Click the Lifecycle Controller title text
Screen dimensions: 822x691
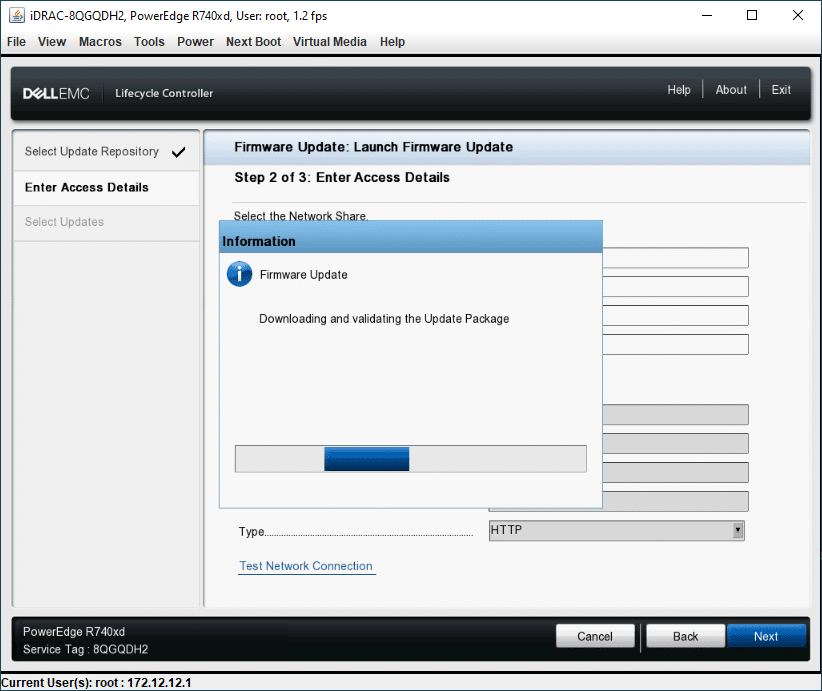pos(164,93)
